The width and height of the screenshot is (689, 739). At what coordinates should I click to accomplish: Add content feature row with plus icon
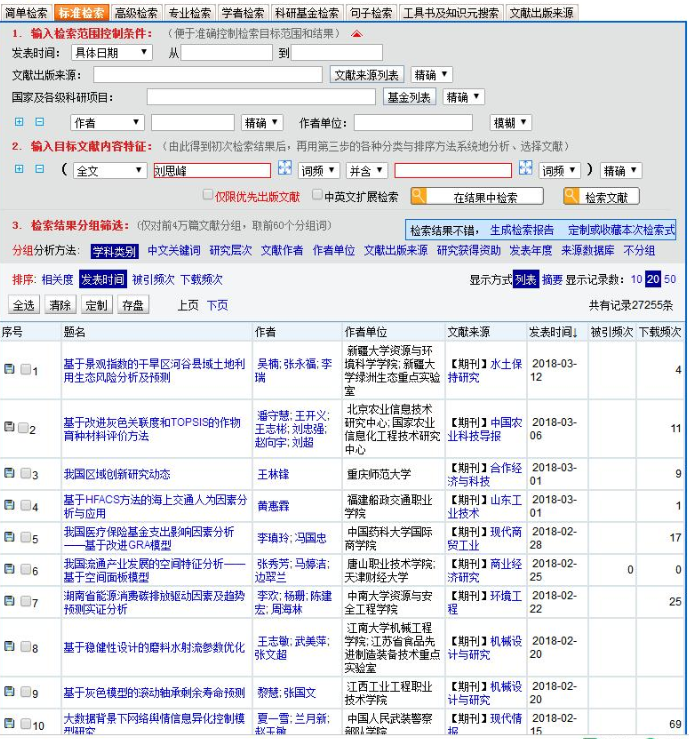[x=19, y=169]
